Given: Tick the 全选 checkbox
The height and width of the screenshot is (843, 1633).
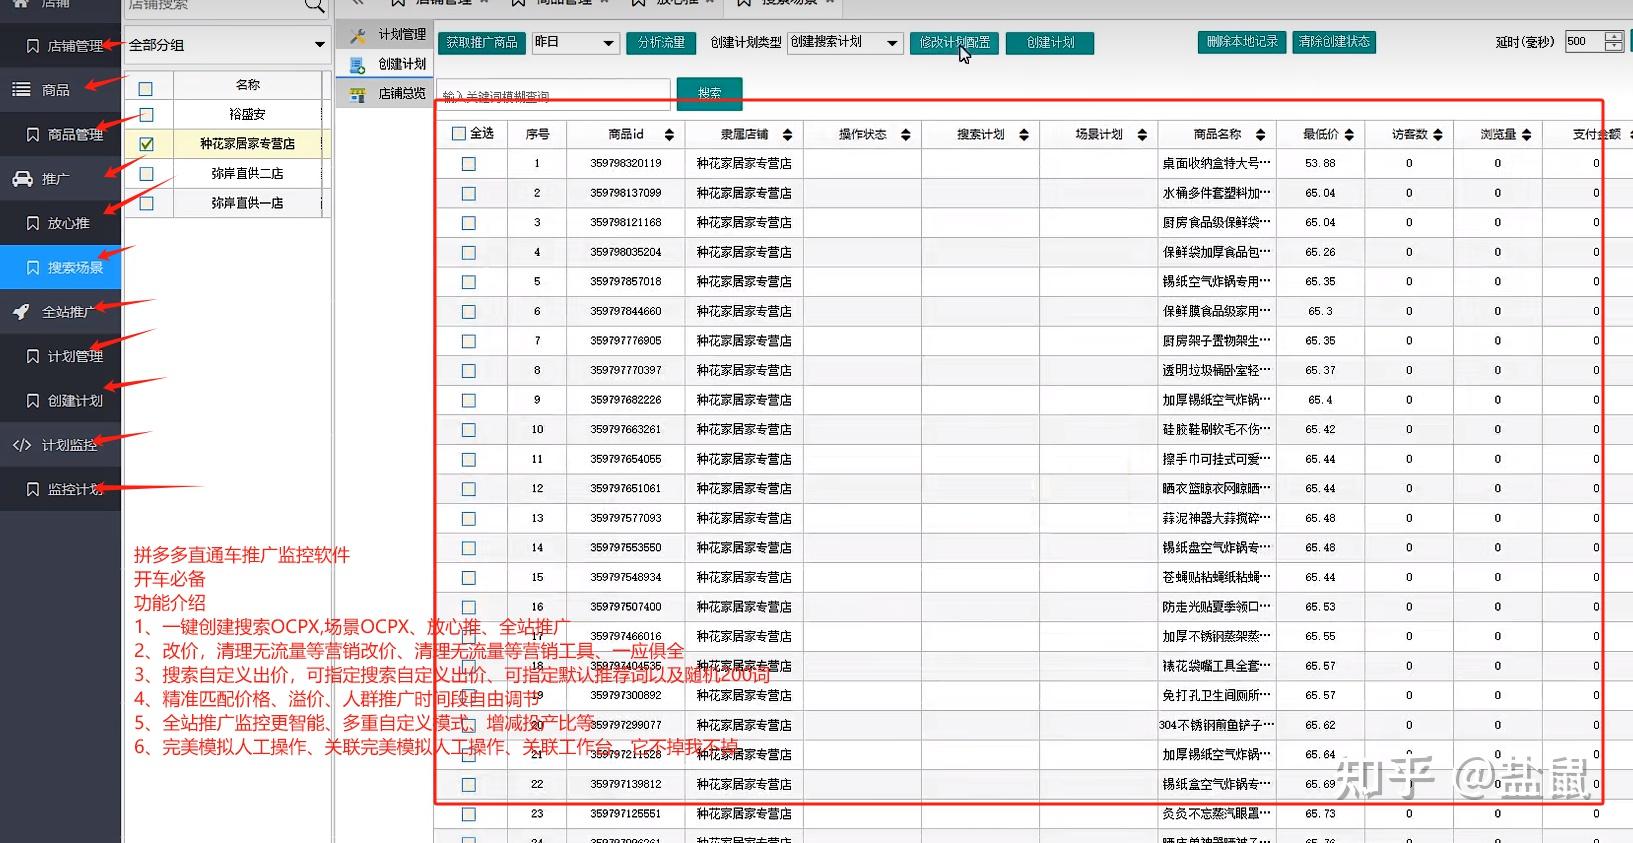Looking at the screenshot, I should [x=459, y=133].
